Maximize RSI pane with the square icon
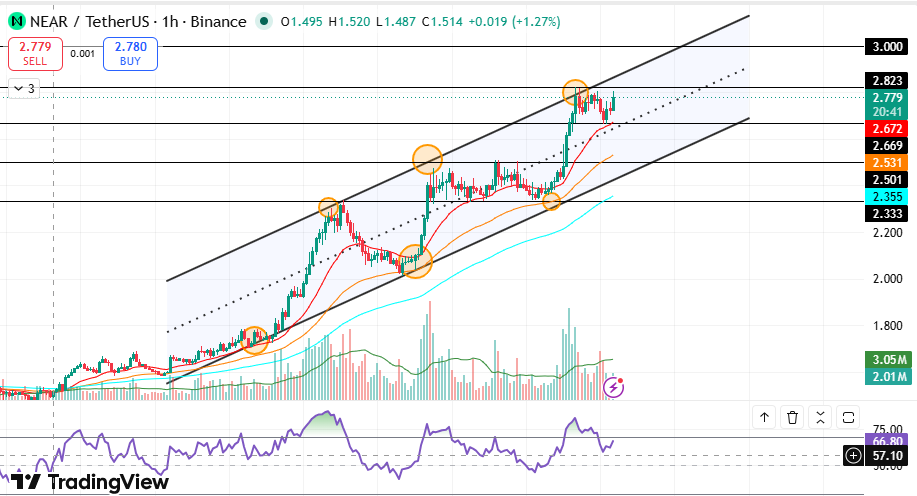Viewport: 917px width, 496px height. [848, 418]
